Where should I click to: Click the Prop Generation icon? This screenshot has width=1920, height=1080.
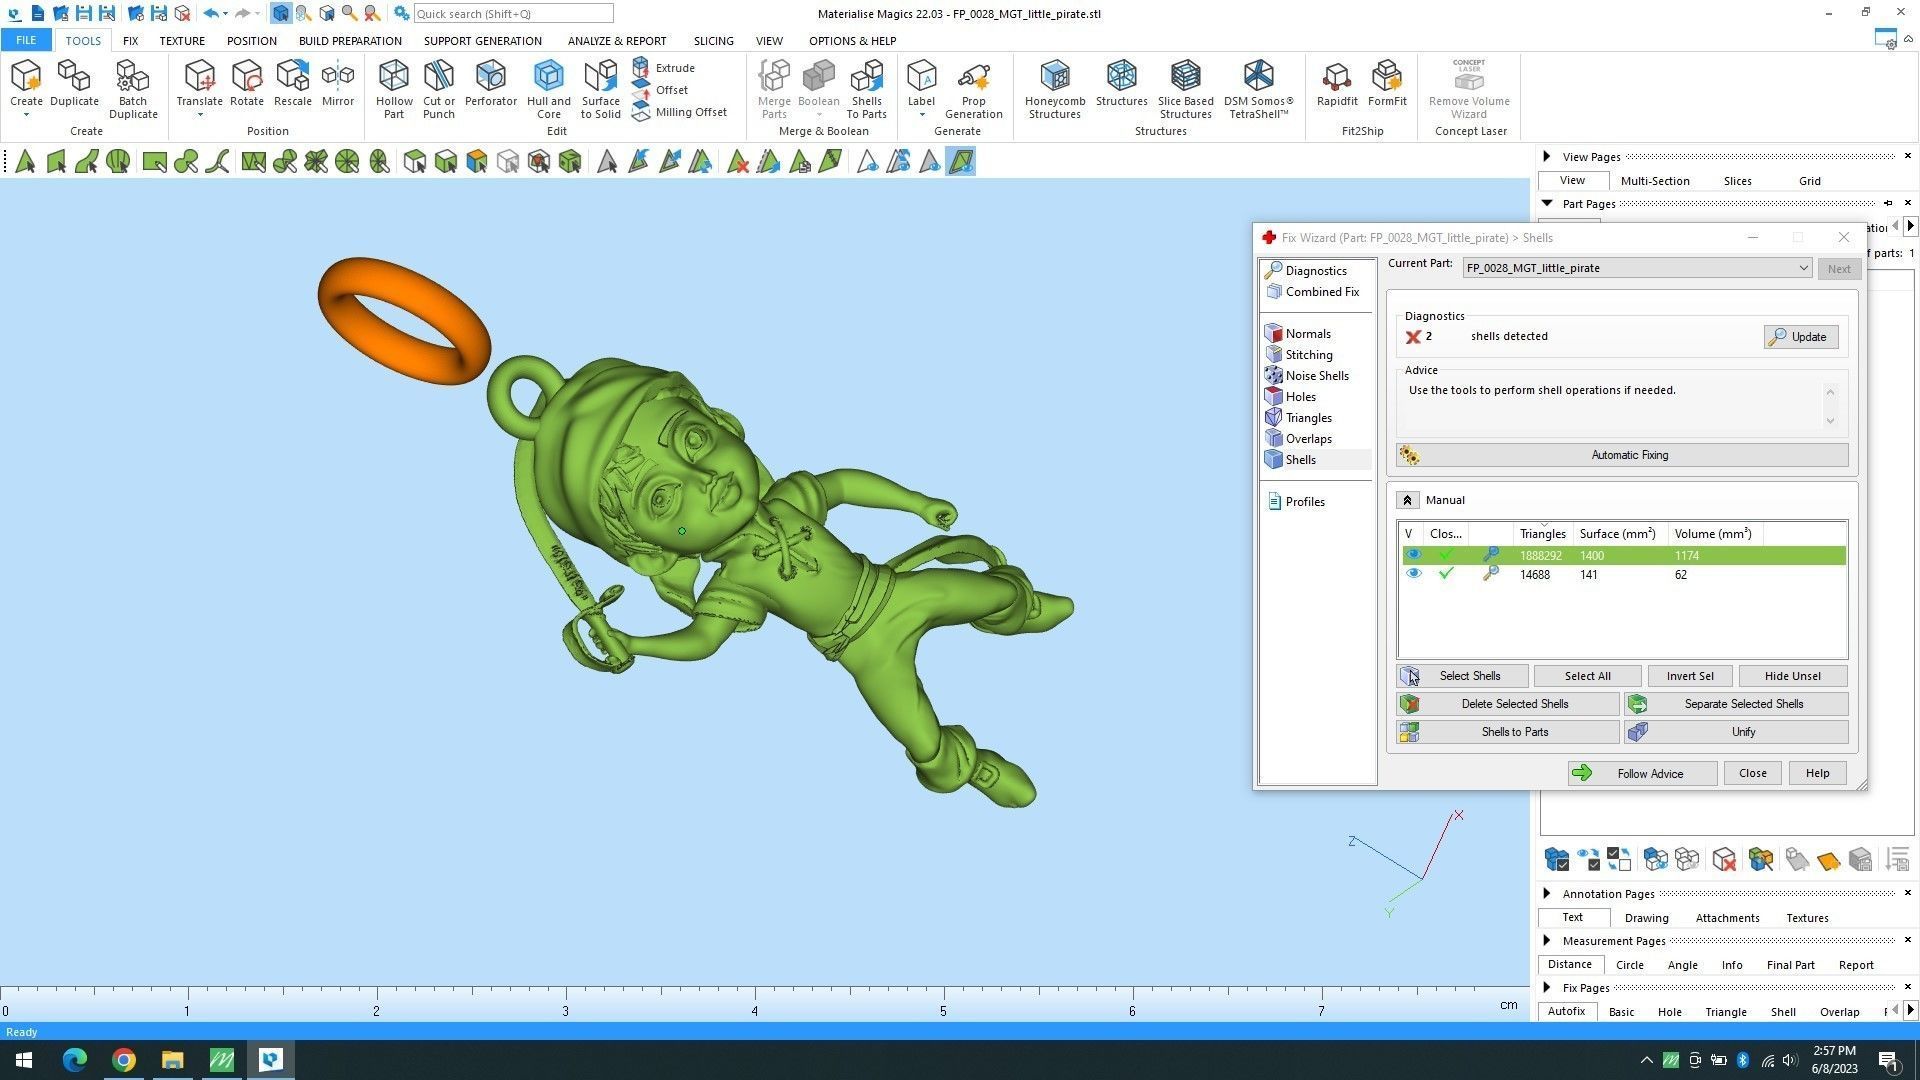click(973, 88)
